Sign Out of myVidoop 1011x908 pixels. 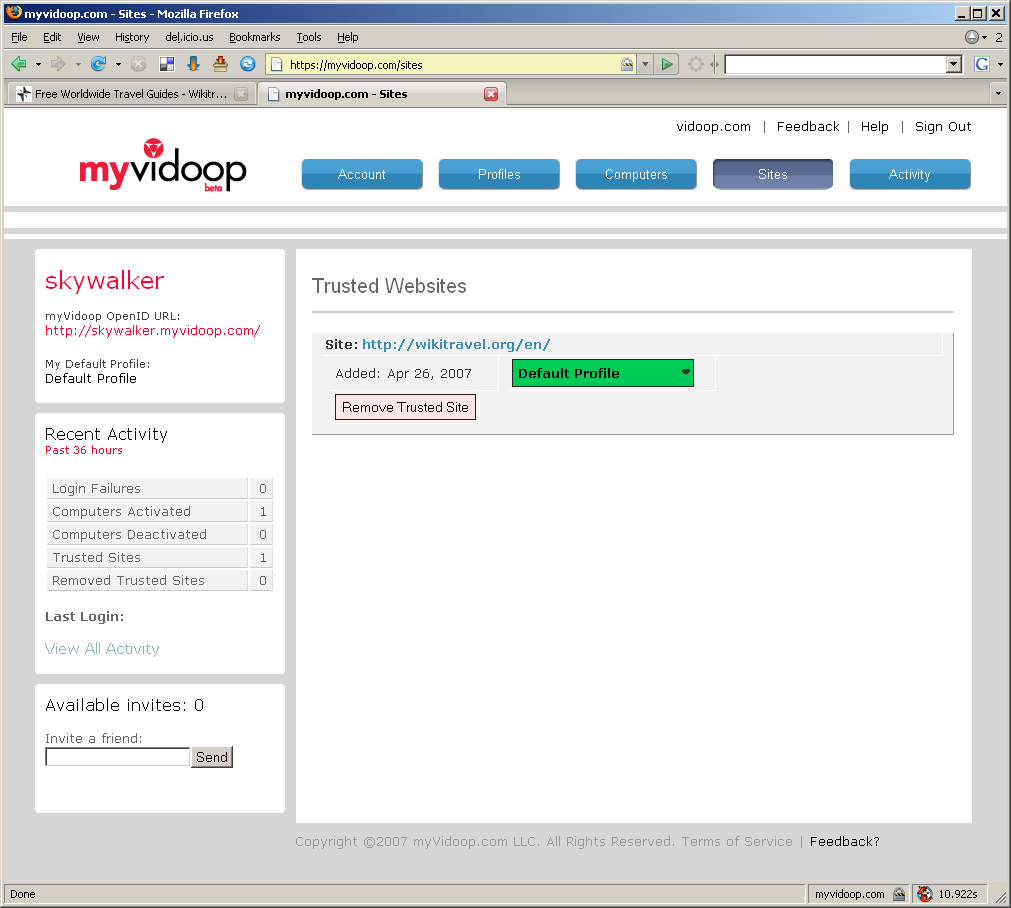coord(943,126)
